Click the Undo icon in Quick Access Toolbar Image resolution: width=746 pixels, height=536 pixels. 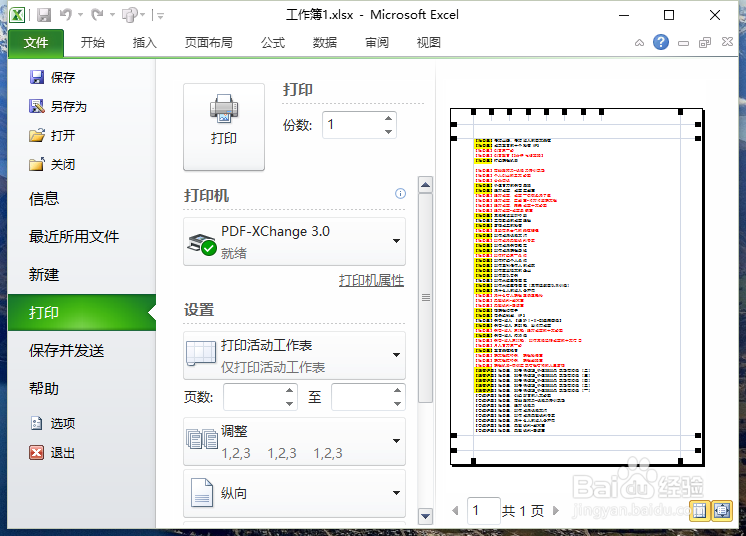66,15
